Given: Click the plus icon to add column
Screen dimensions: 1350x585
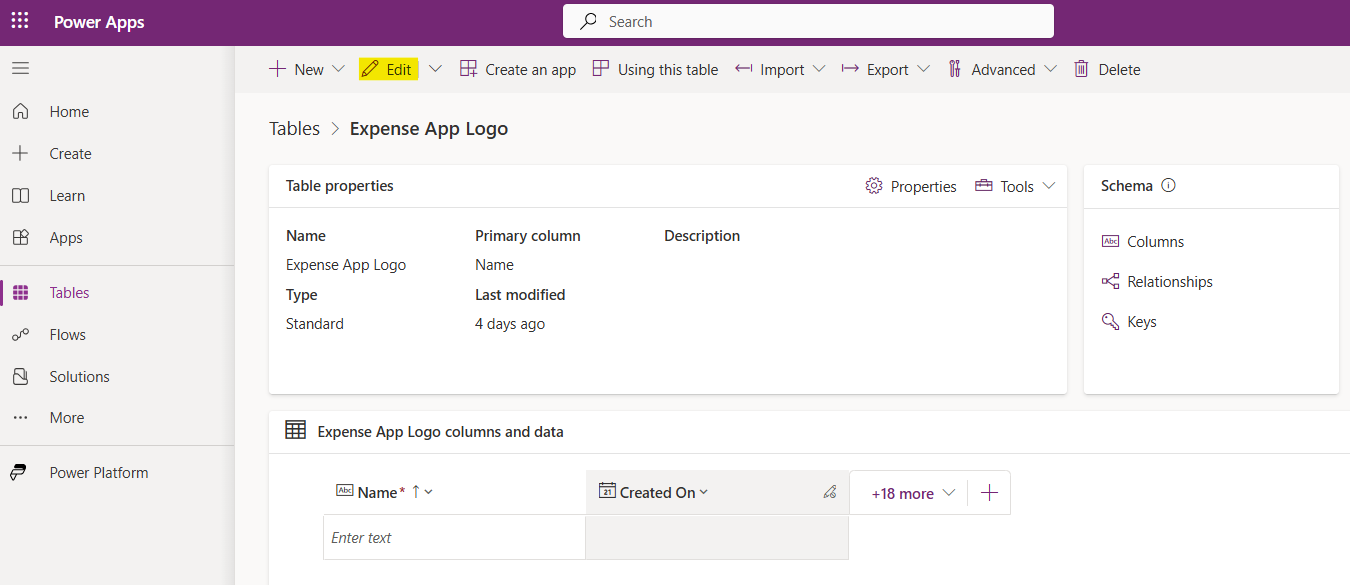Looking at the screenshot, I should point(989,493).
